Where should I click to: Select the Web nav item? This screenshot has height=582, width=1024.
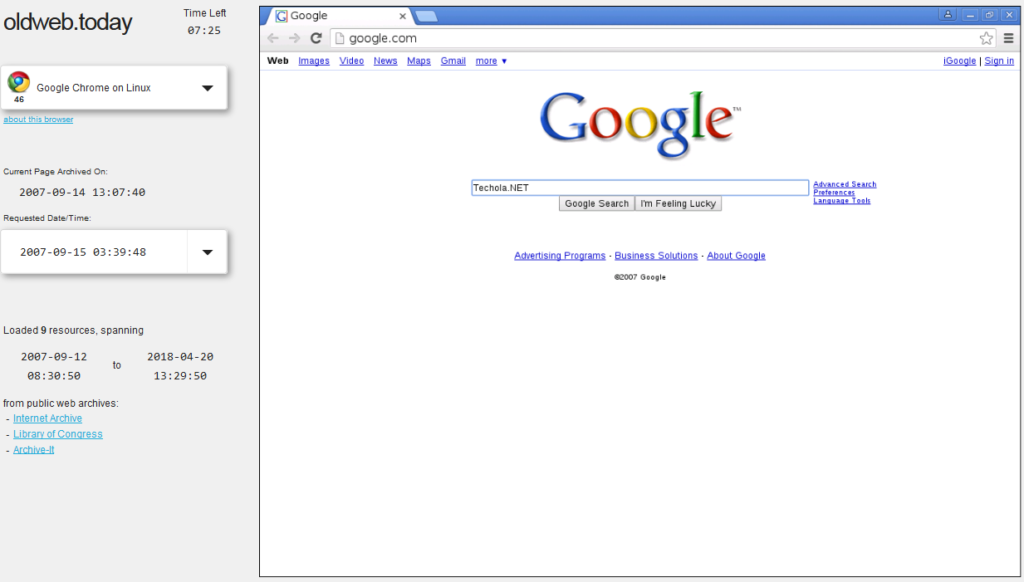click(278, 61)
